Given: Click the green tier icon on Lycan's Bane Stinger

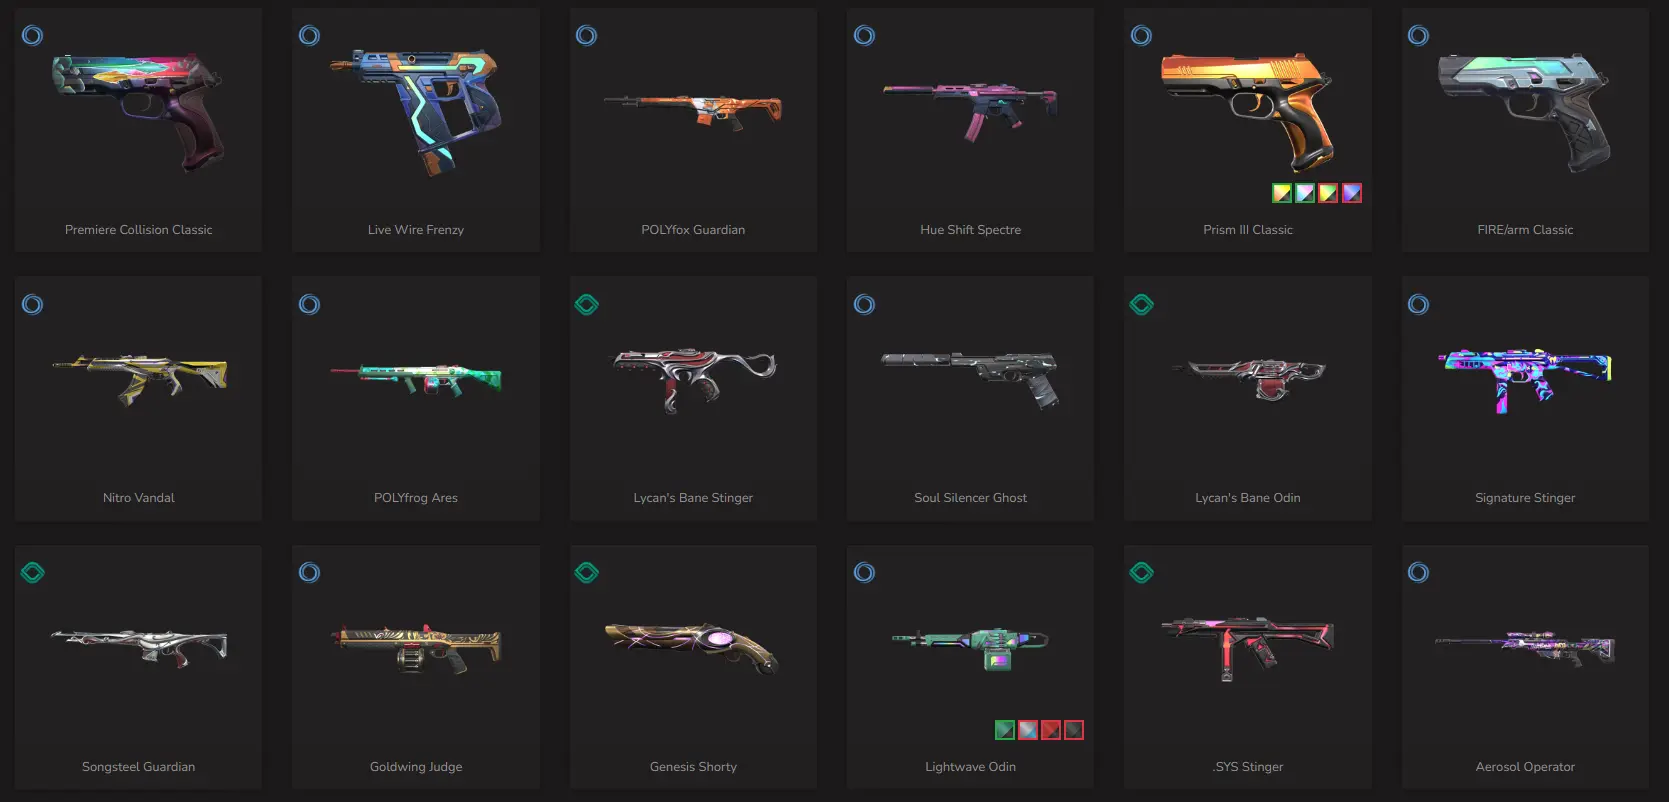Looking at the screenshot, I should [587, 305].
